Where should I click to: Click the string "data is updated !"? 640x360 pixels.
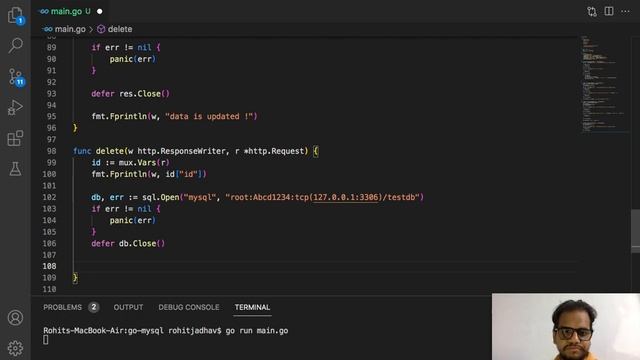tap(209, 116)
